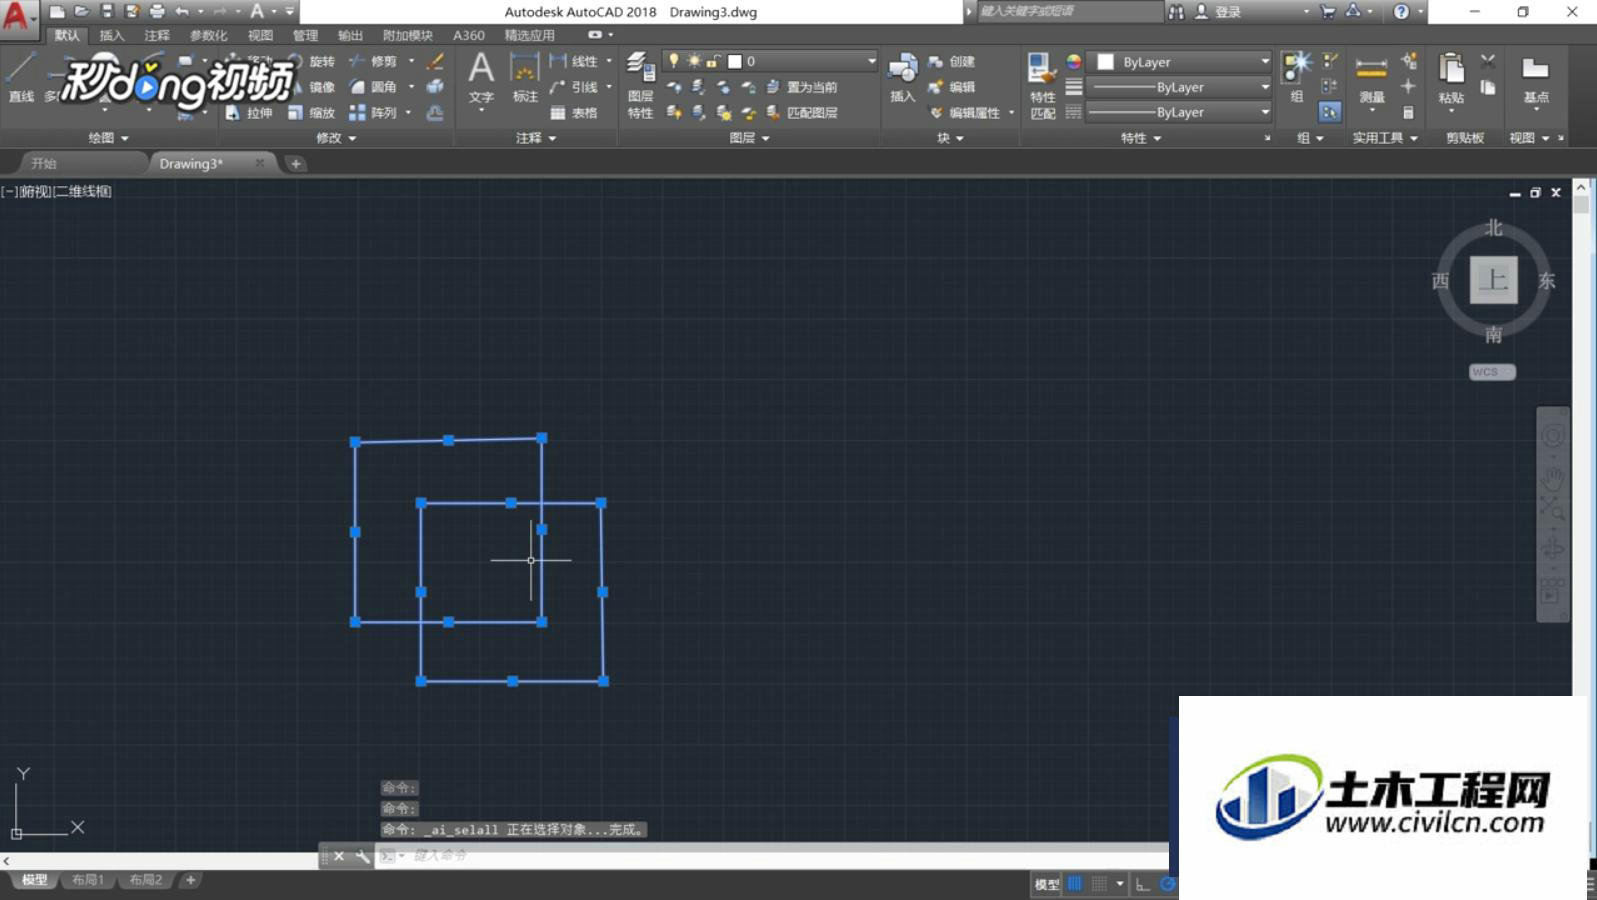
Task: Click Make Current (置为当前) layer button
Action: pos(802,87)
